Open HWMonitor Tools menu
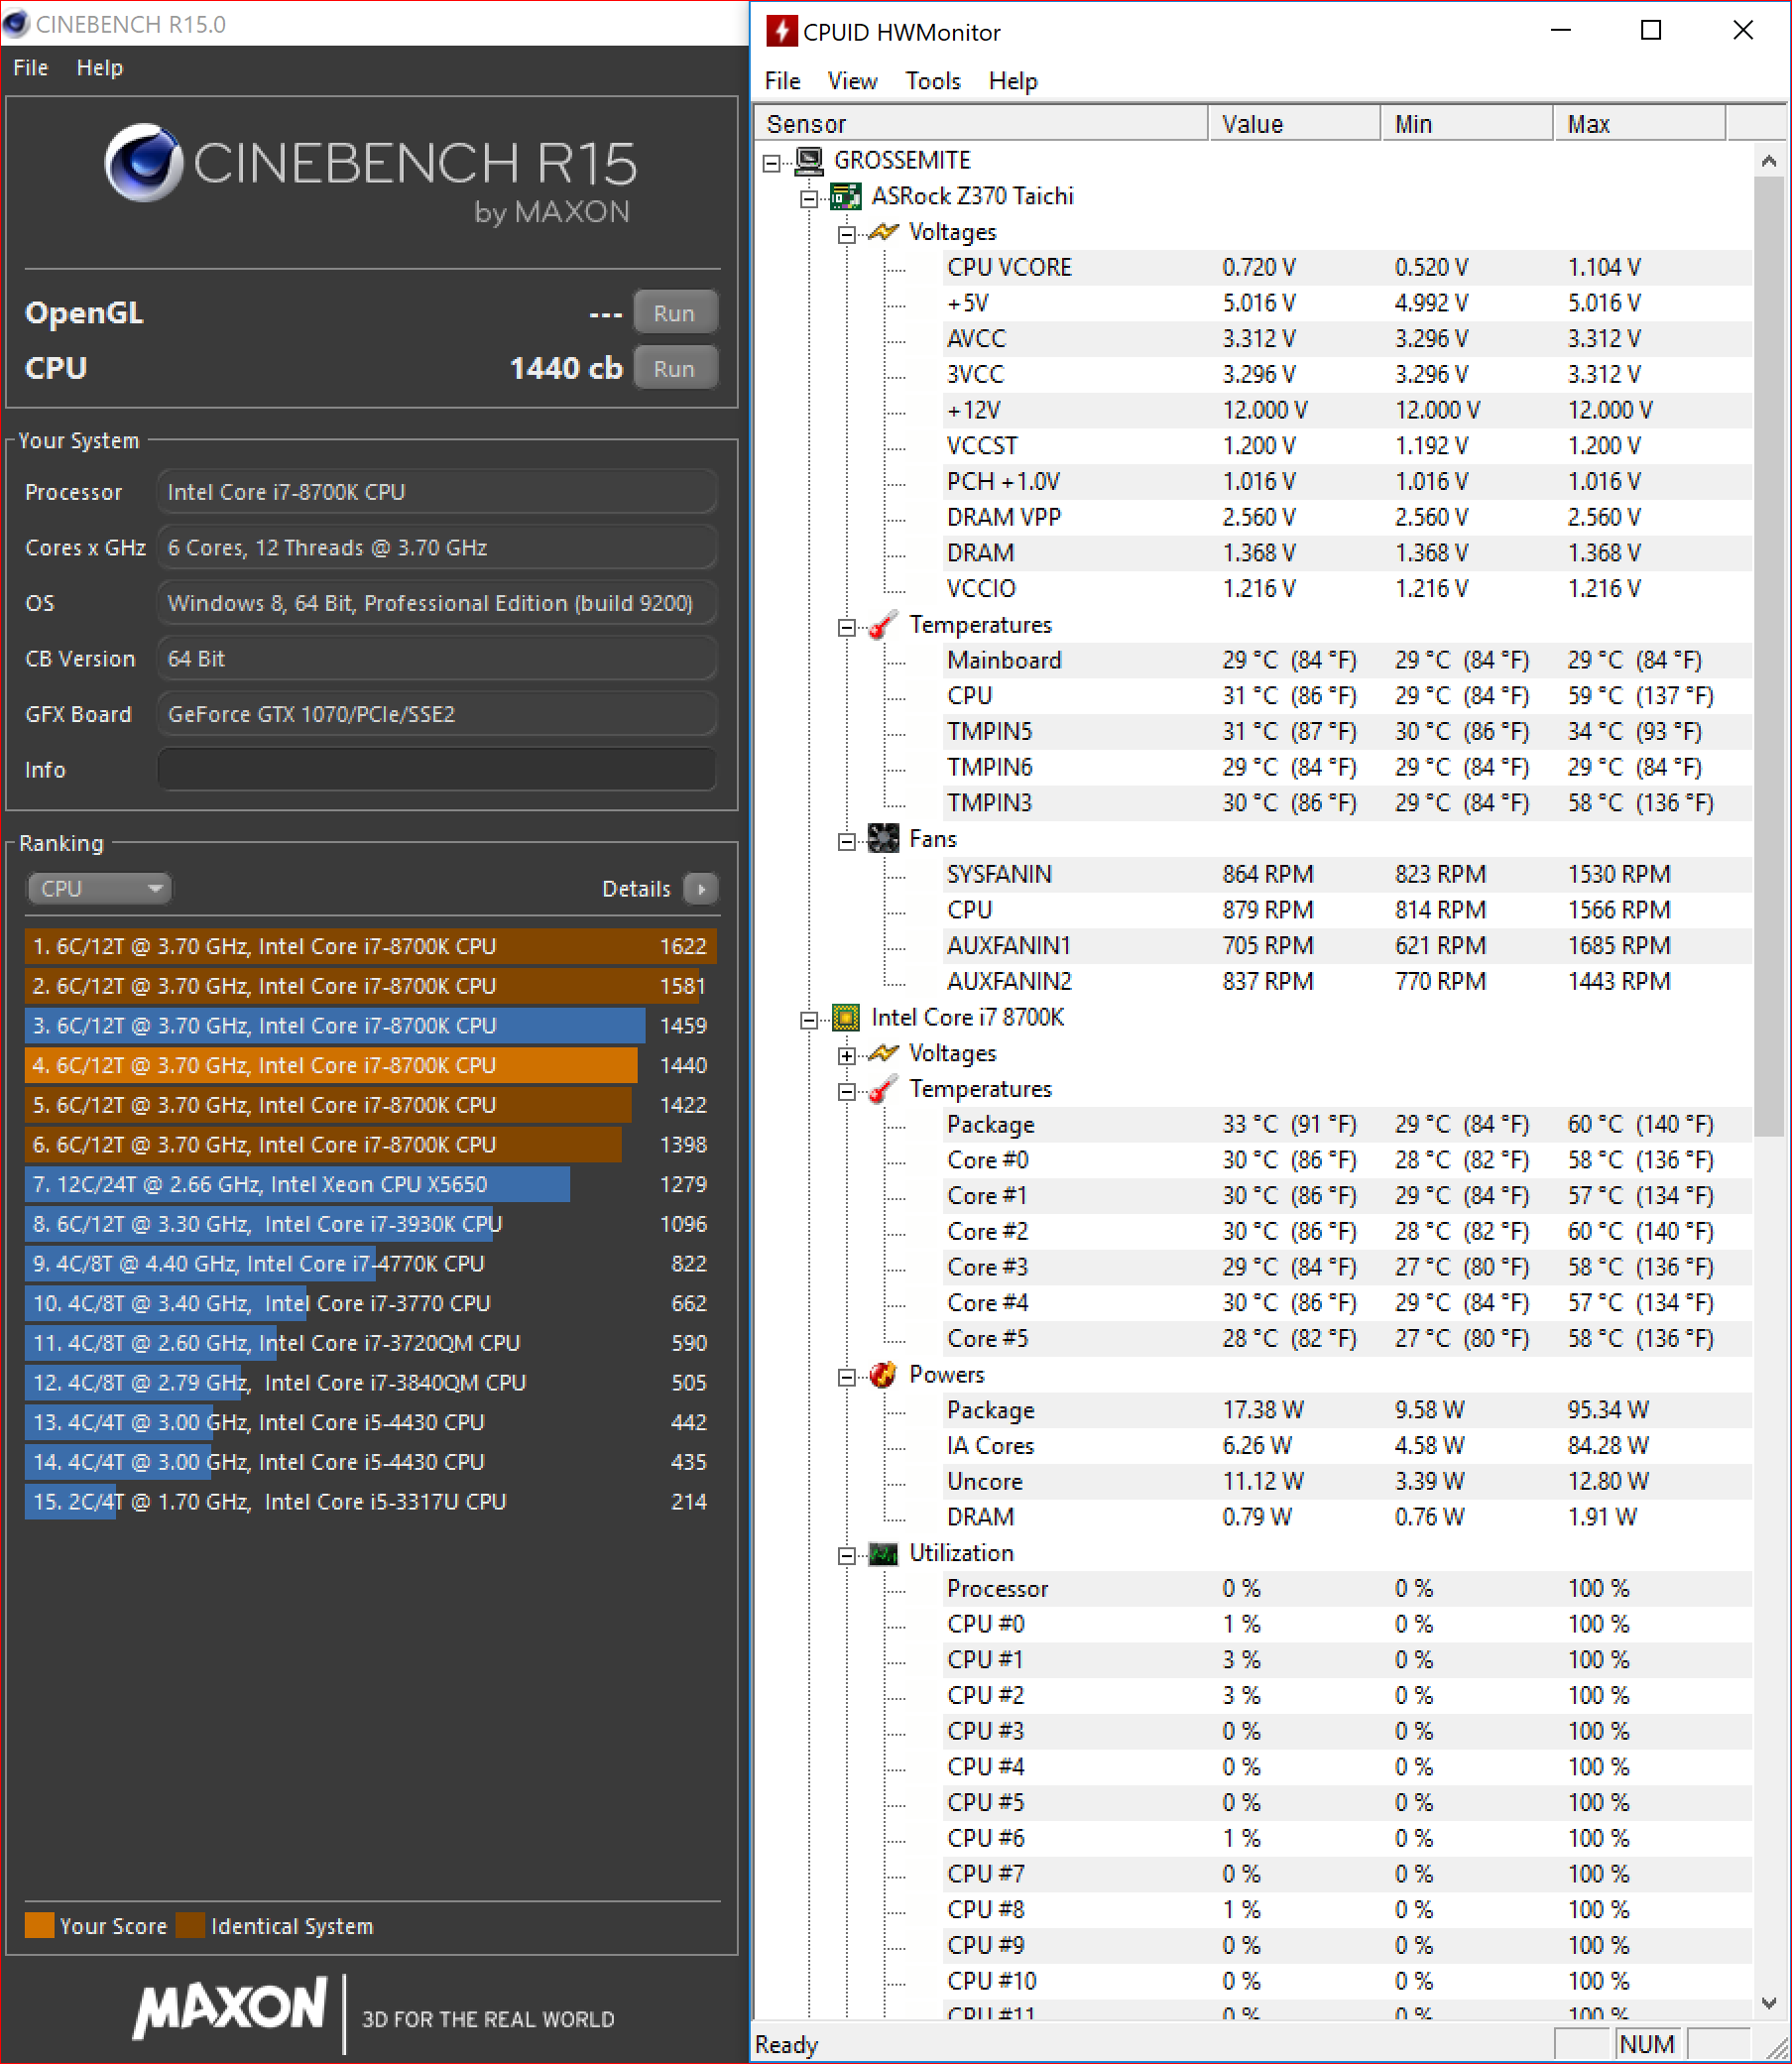The height and width of the screenshot is (2064, 1792). pyautogui.click(x=933, y=81)
